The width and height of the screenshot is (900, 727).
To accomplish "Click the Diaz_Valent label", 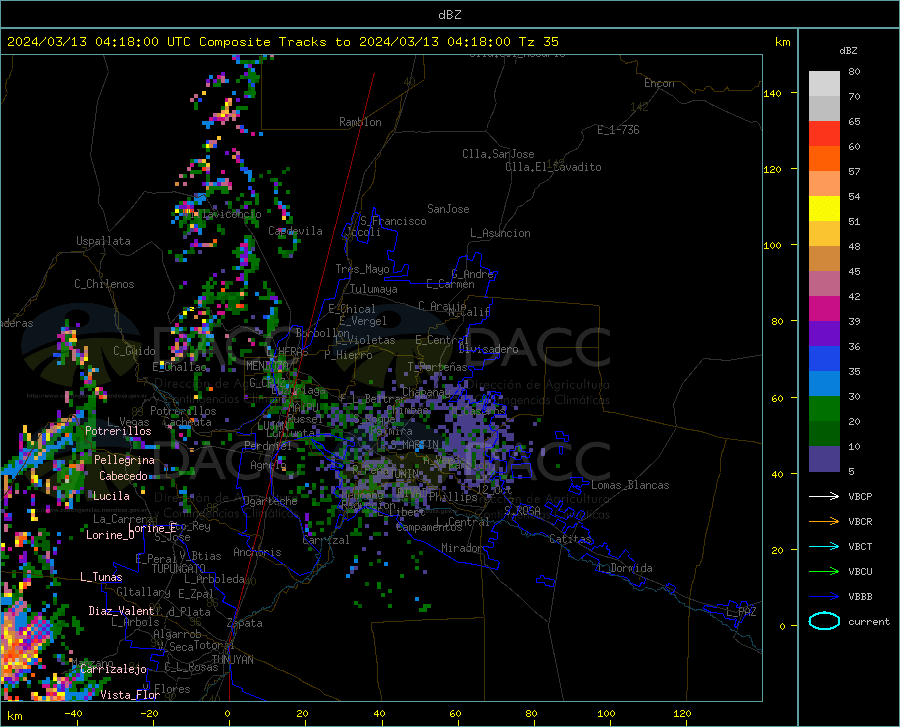I will 121,611.
